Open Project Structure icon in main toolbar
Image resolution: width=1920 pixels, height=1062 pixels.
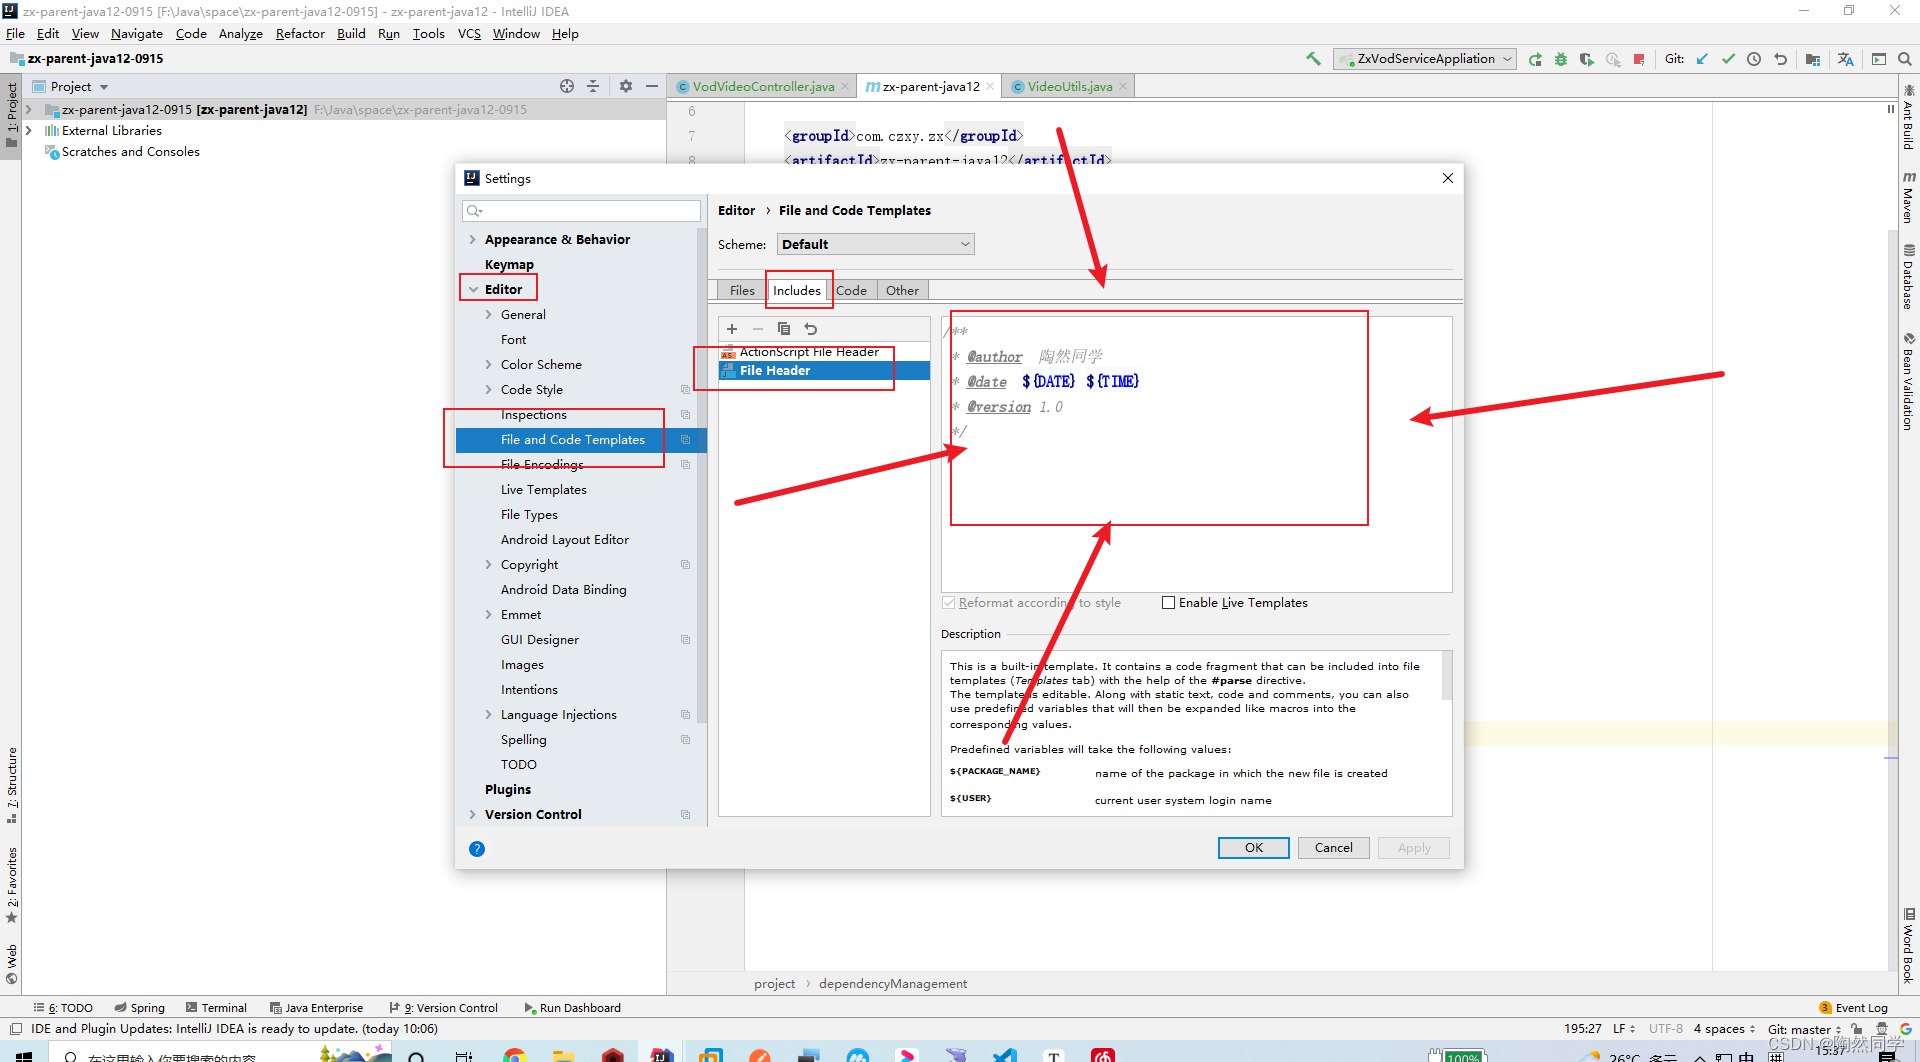pyautogui.click(x=1813, y=59)
